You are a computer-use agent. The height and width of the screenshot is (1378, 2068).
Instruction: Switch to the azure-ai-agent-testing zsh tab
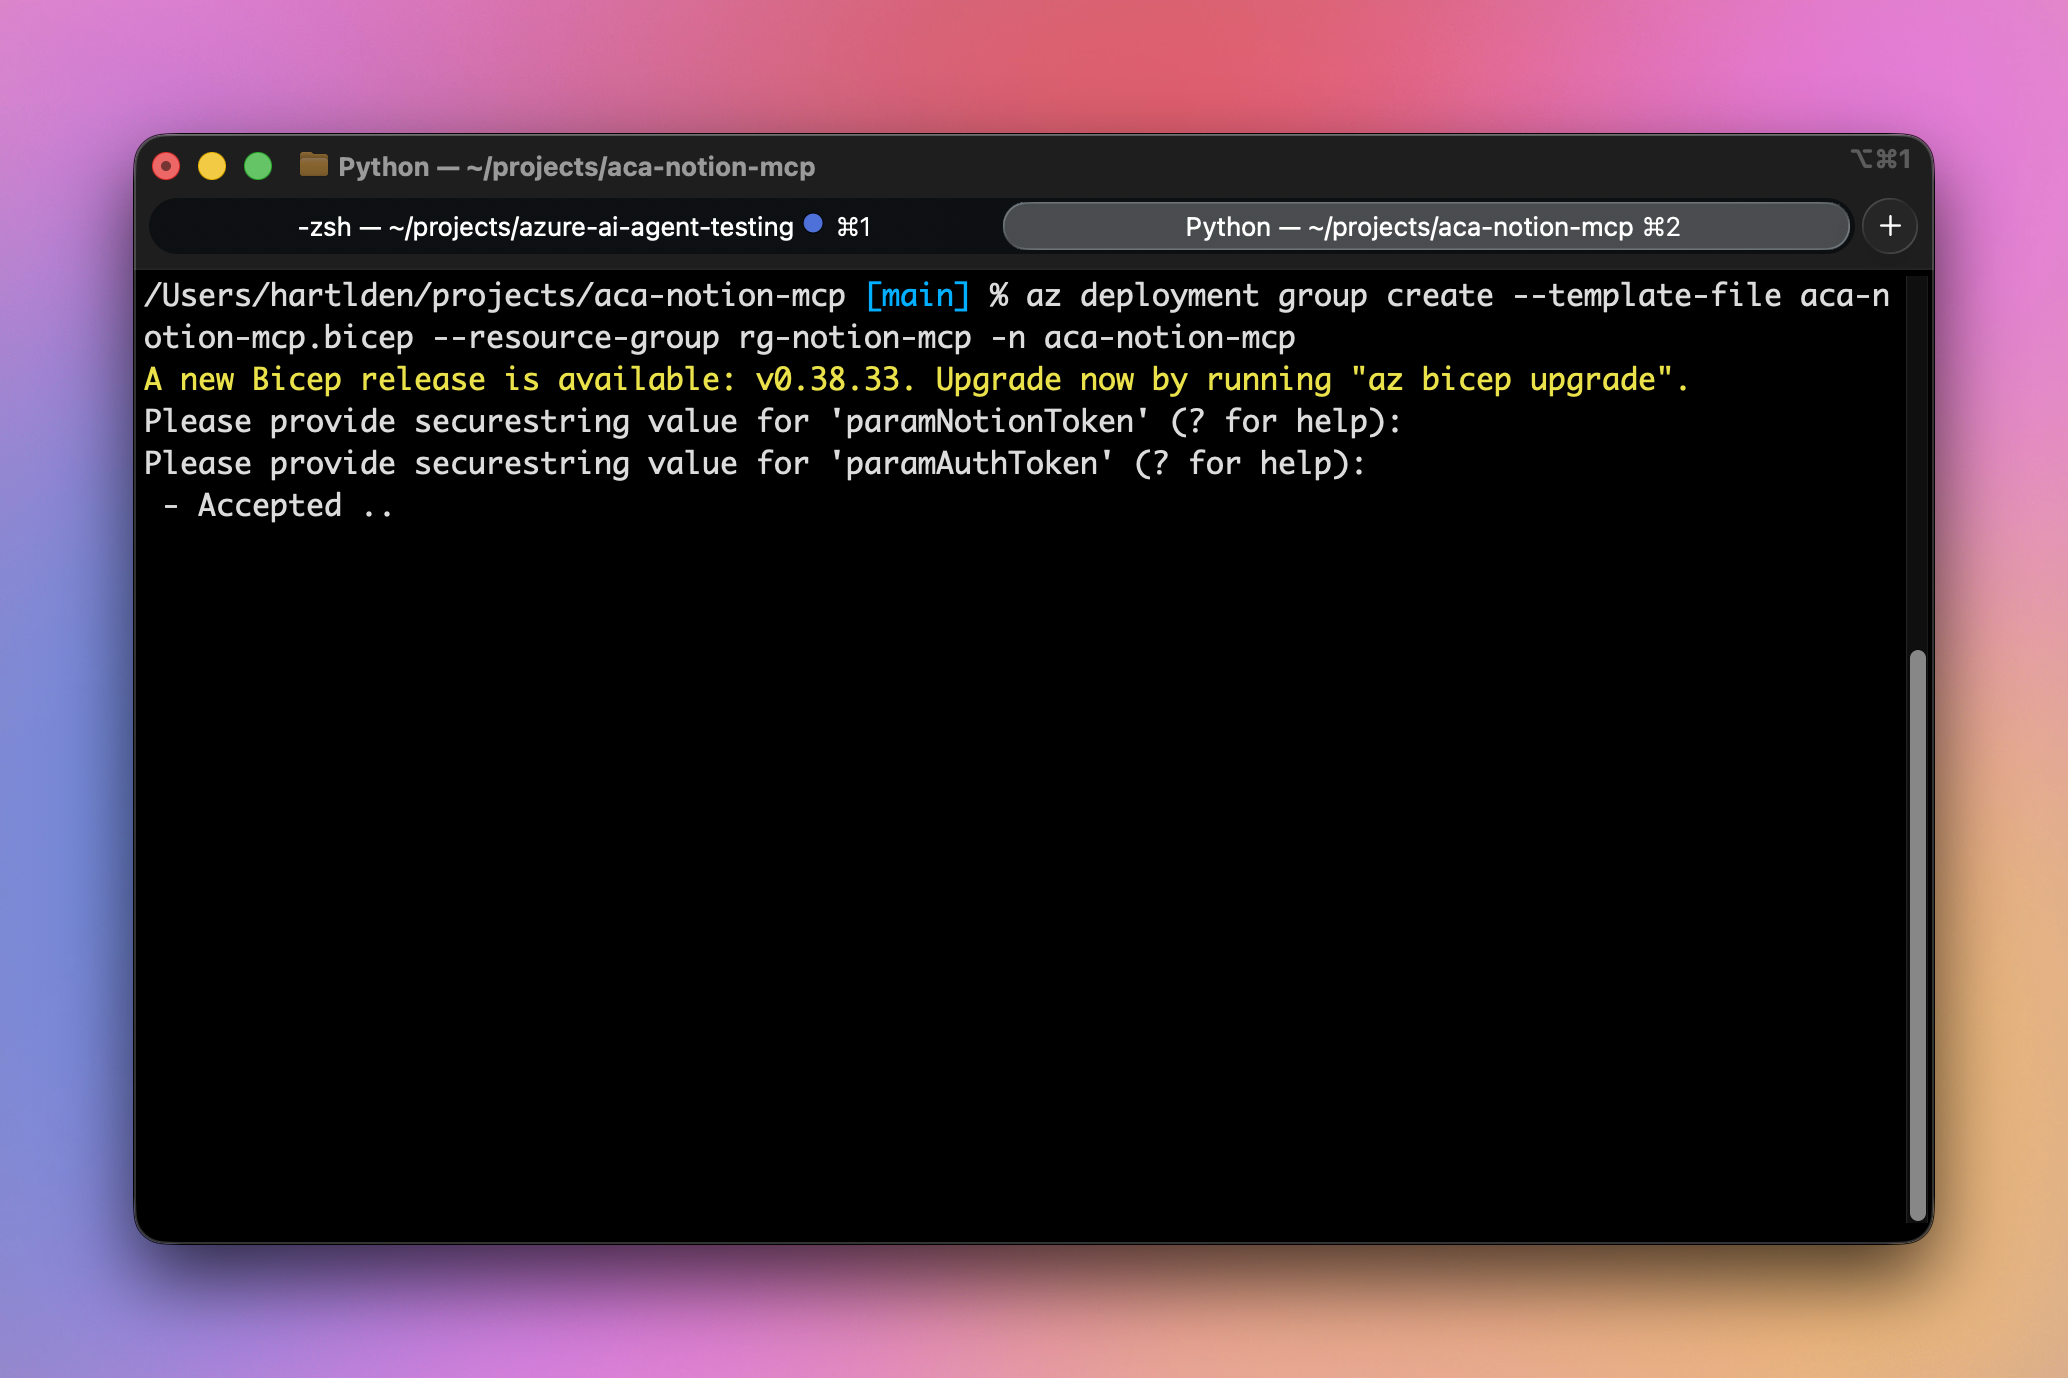(545, 227)
